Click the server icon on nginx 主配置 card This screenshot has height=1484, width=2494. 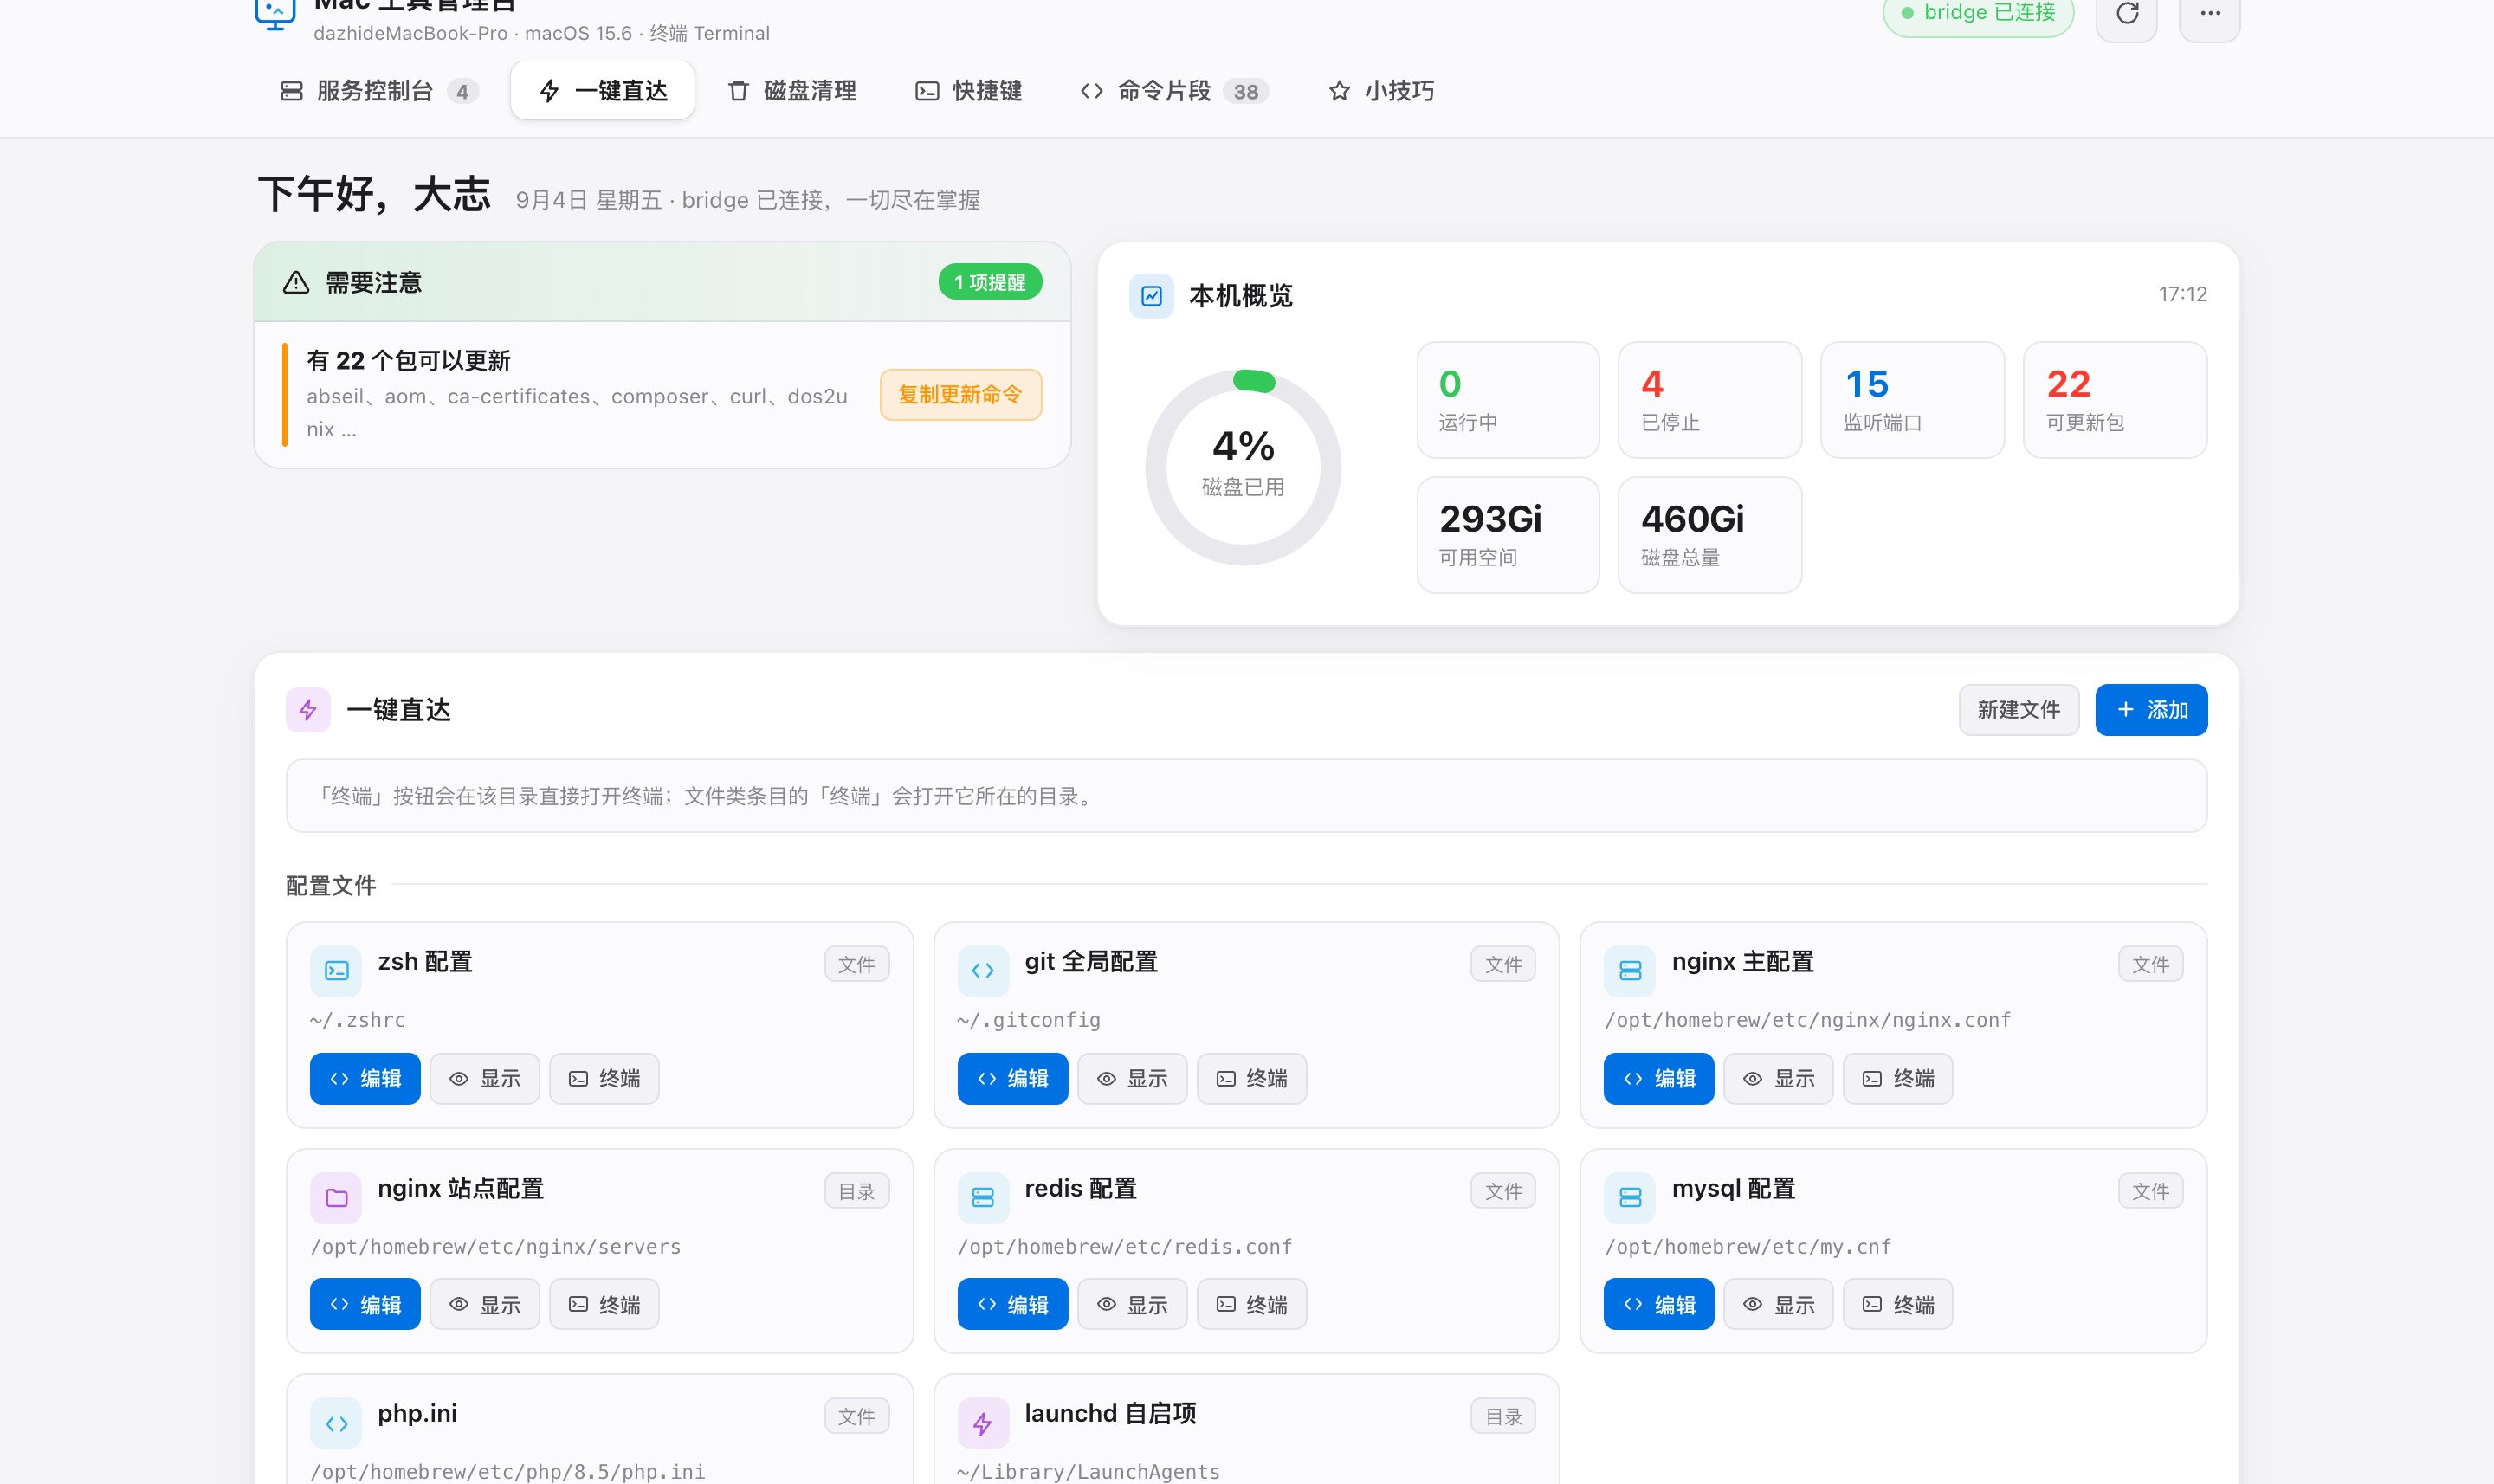click(1630, 970)
